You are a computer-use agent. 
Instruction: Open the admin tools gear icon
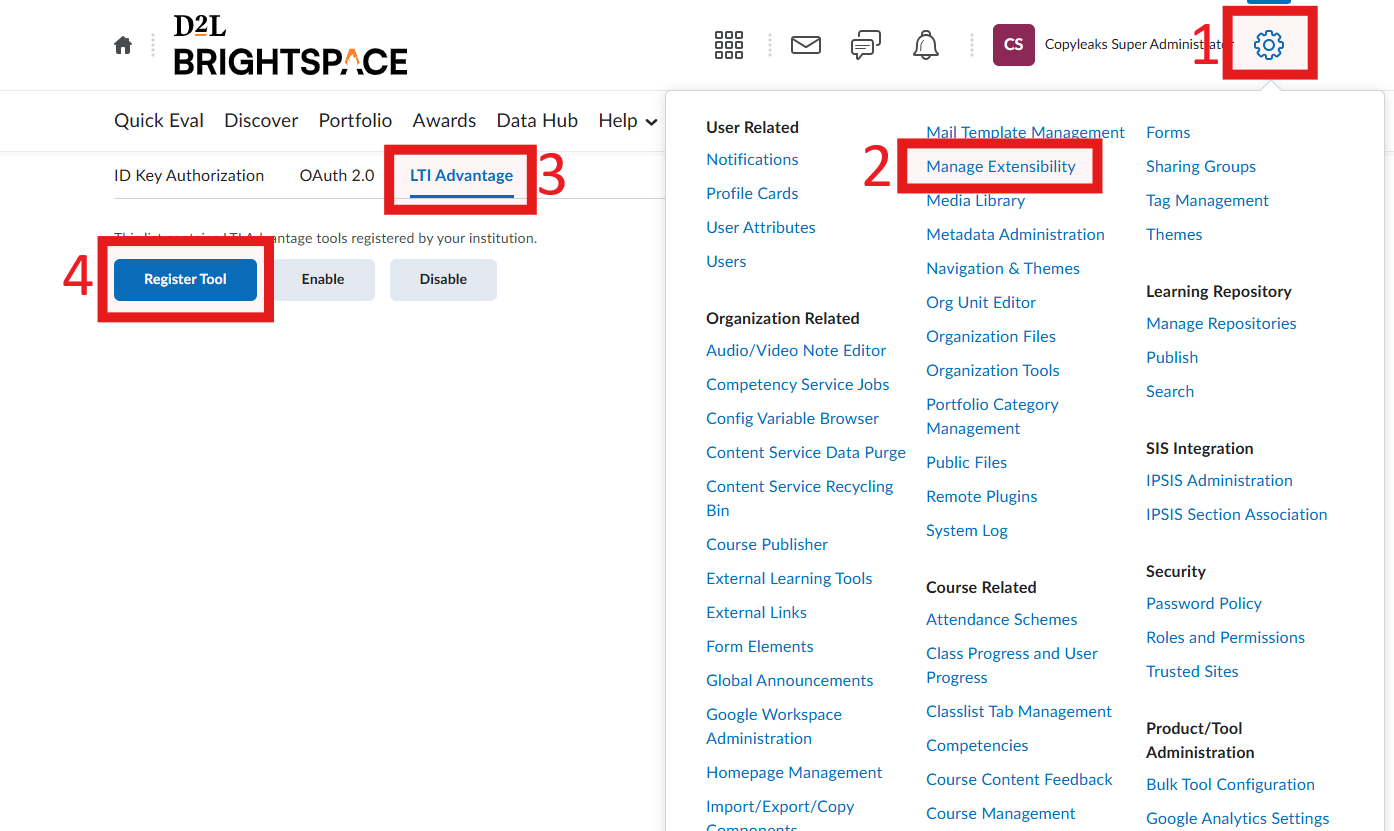pyautogui.click(x=1269, y=44)
